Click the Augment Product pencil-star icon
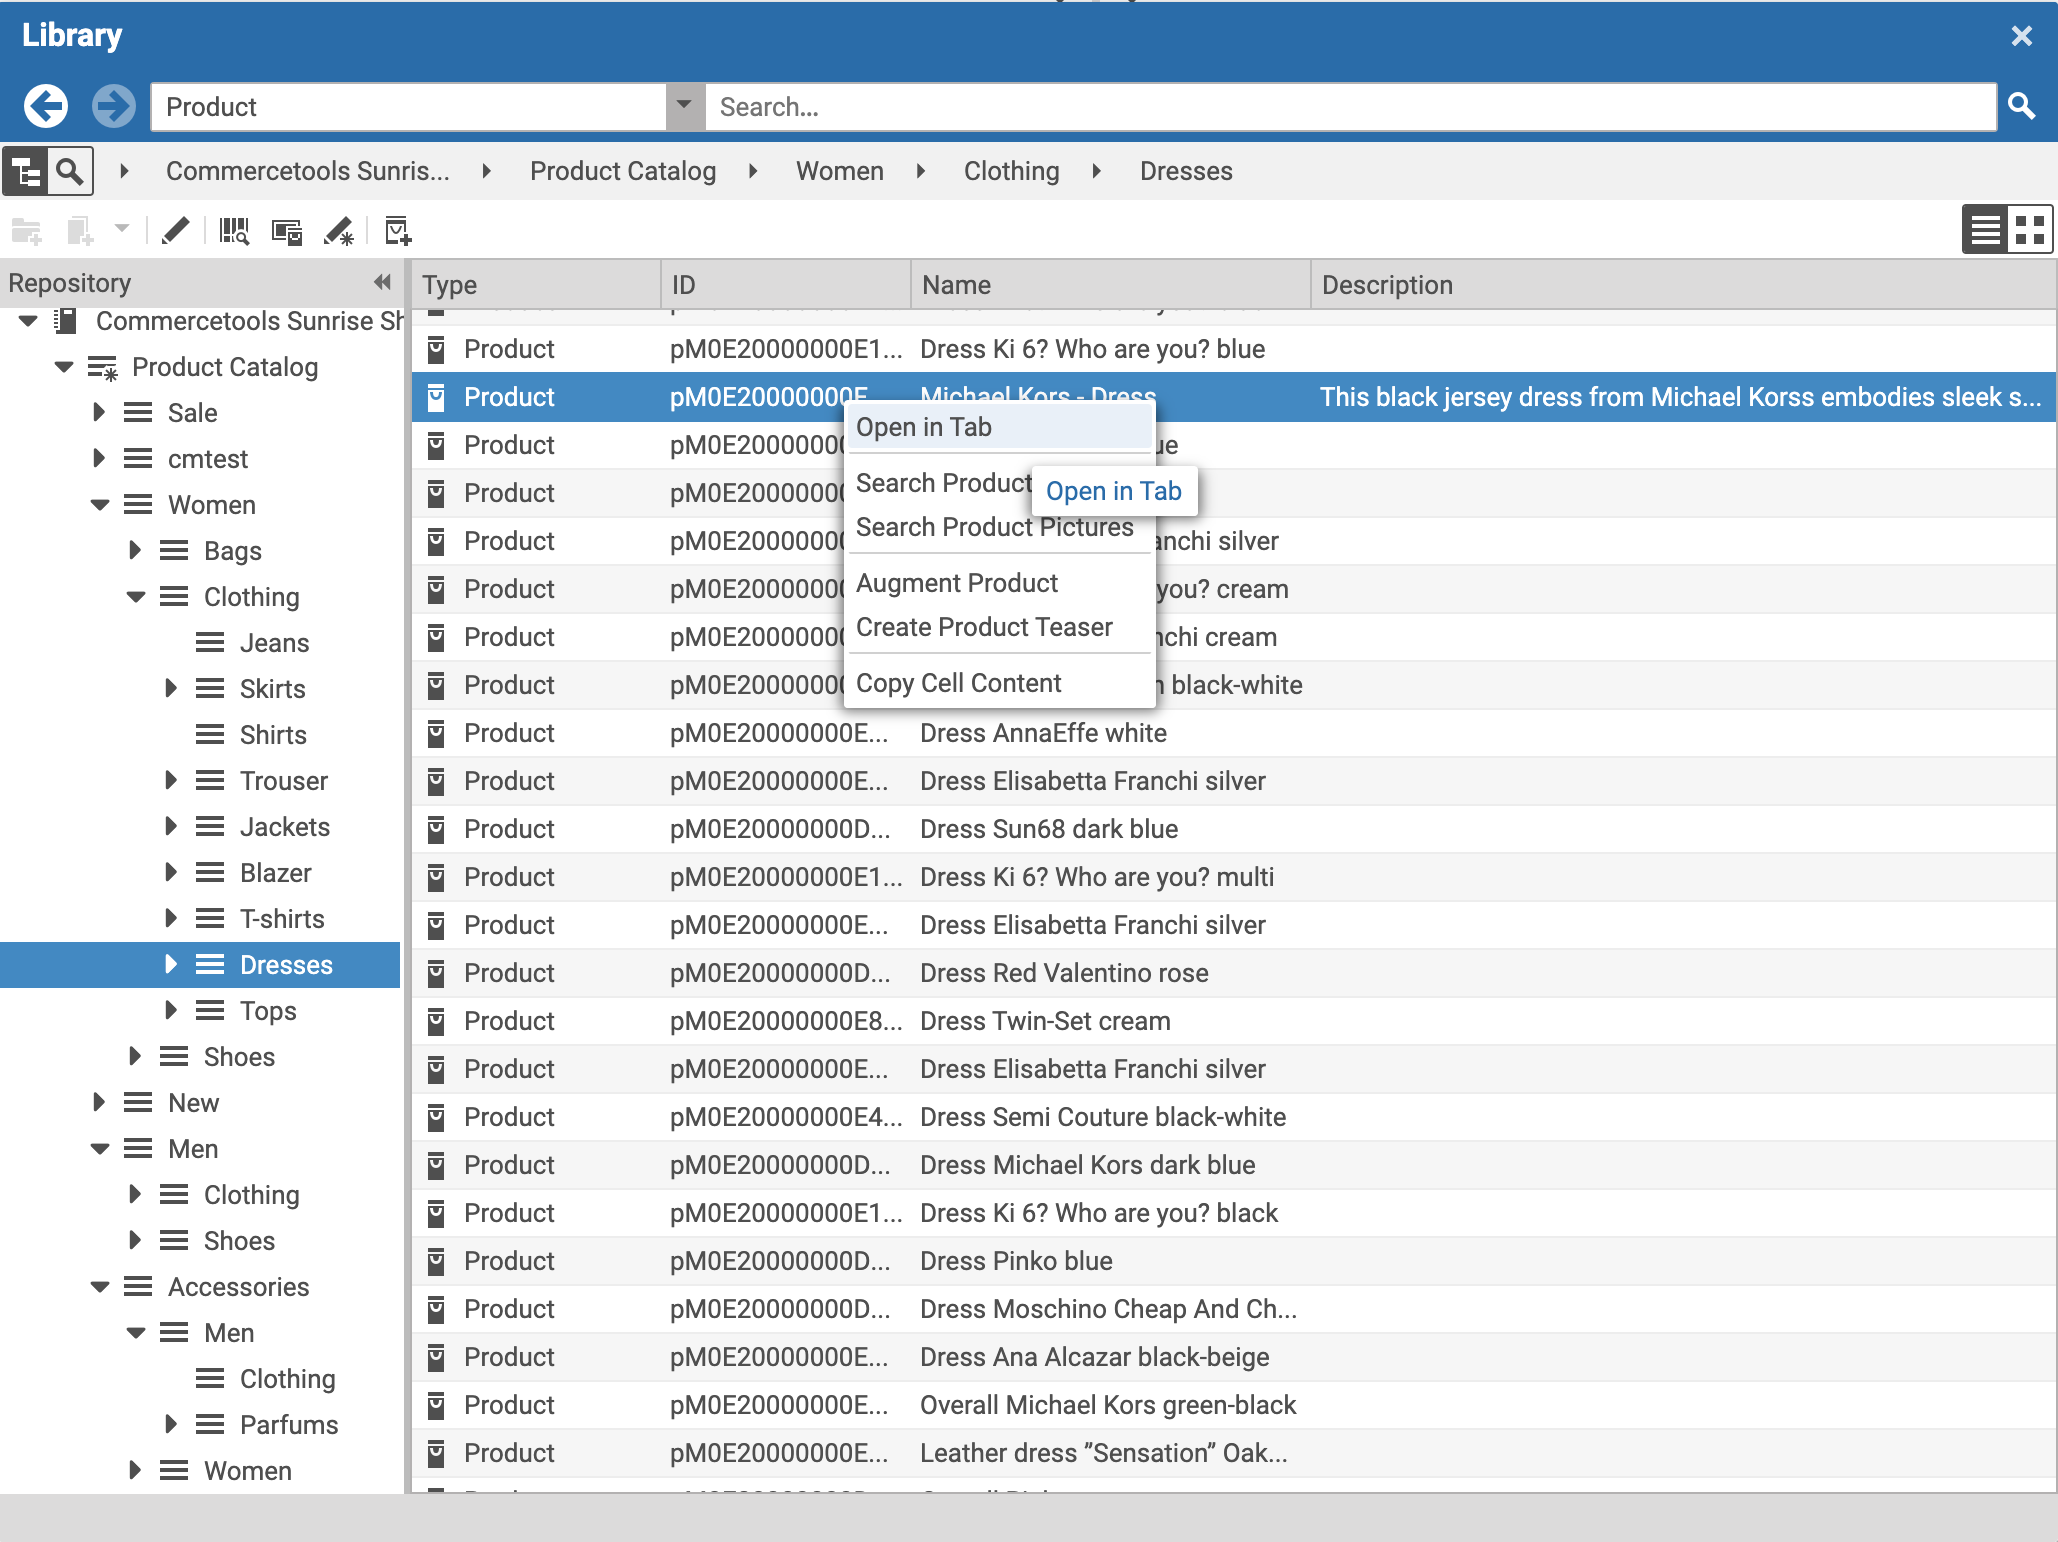The height and width of the screenshot is (1542, 2058). click(x=340, y=231)
